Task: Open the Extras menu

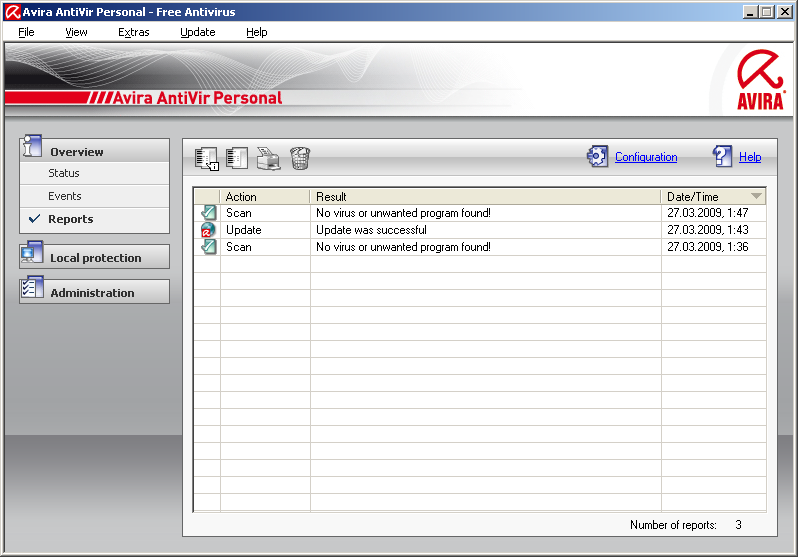Action: (x=133, y=32)
